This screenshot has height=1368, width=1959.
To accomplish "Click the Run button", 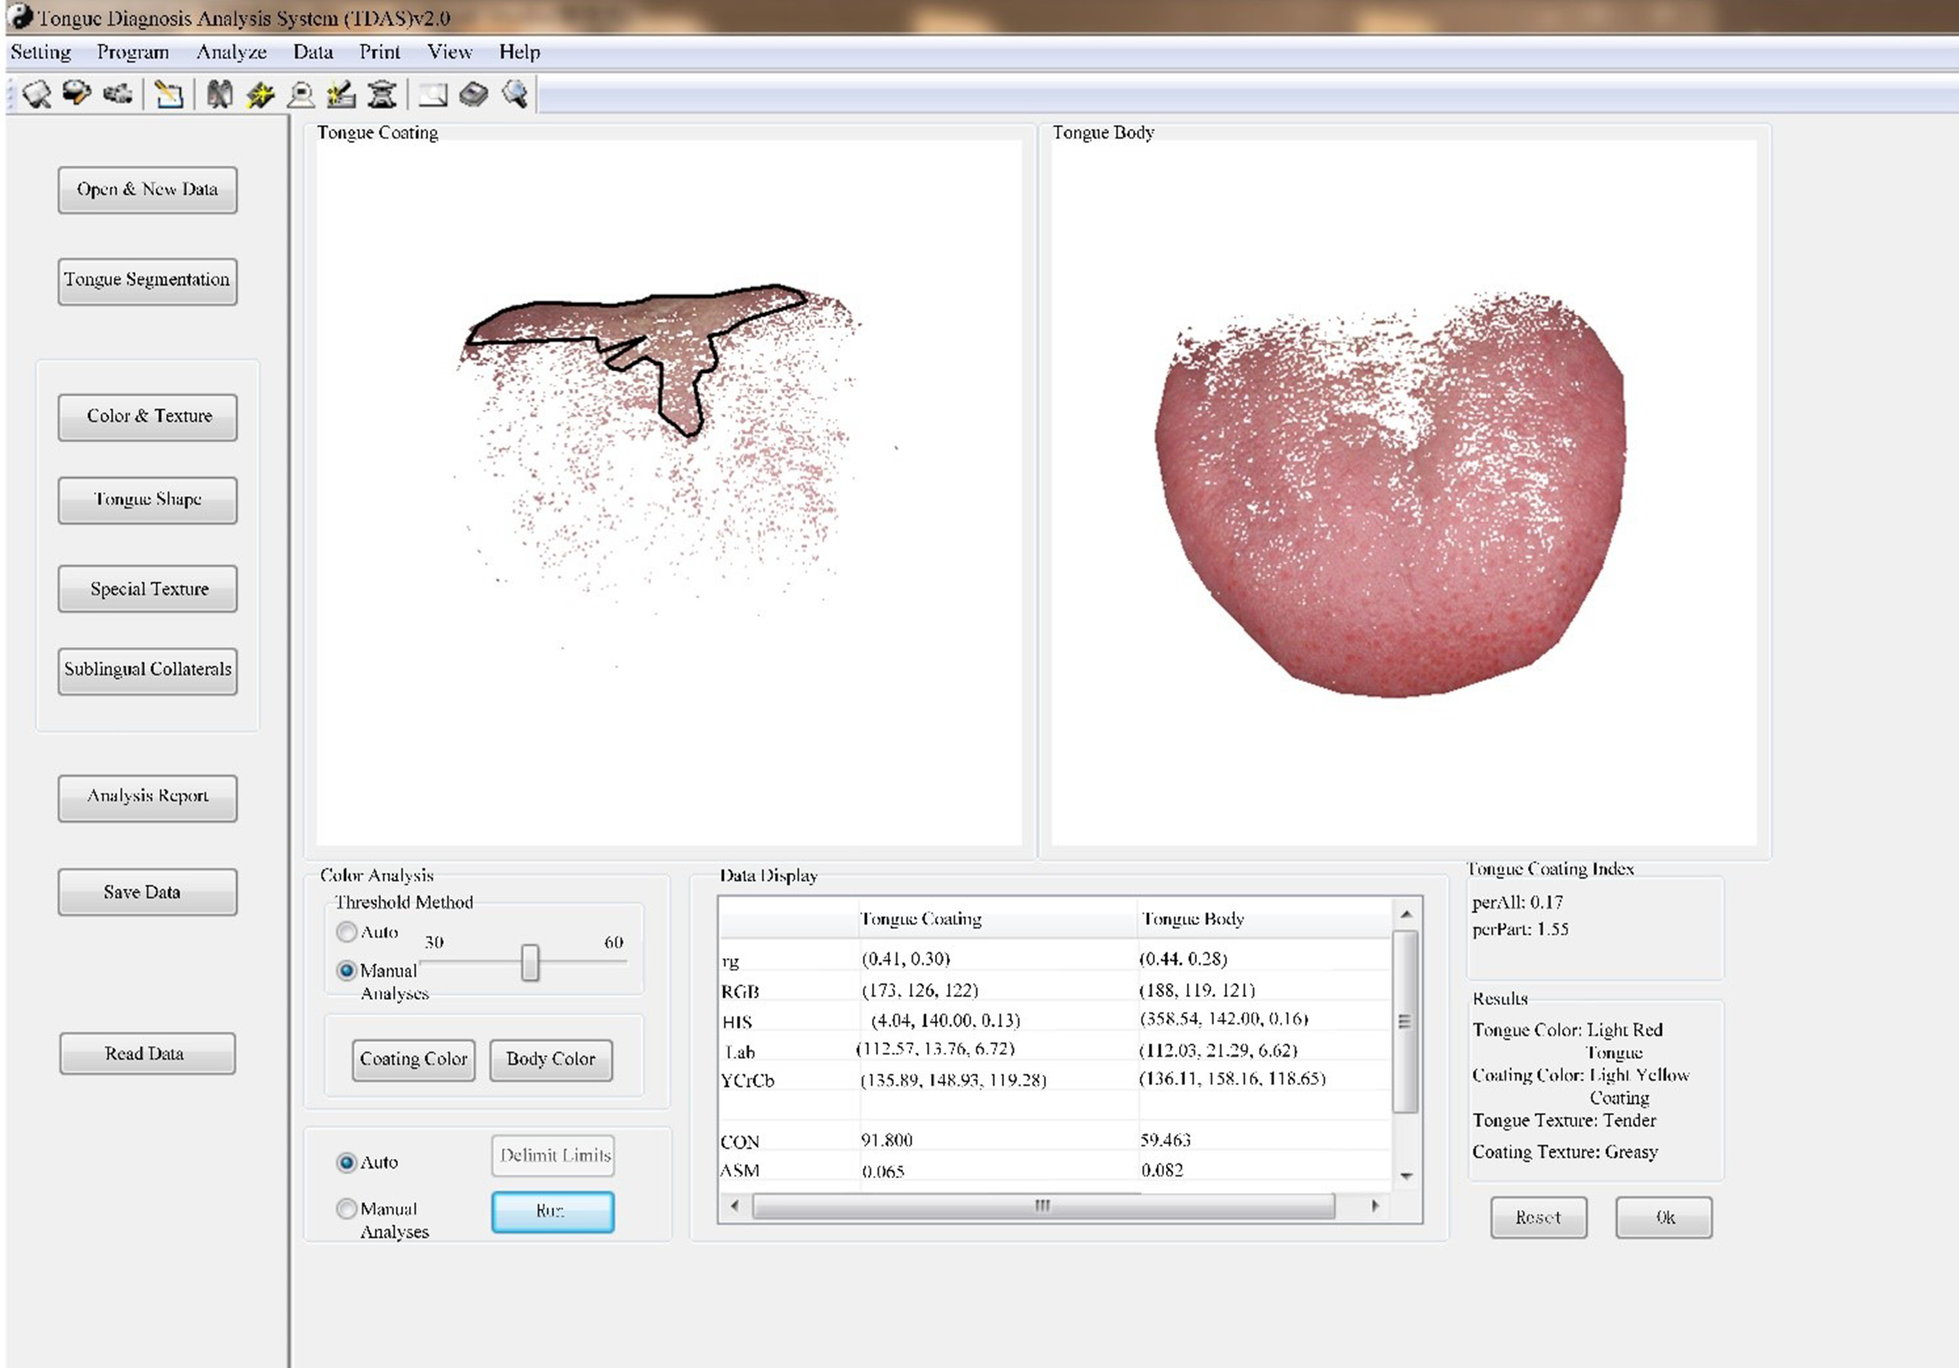I will pos(553,1211).
